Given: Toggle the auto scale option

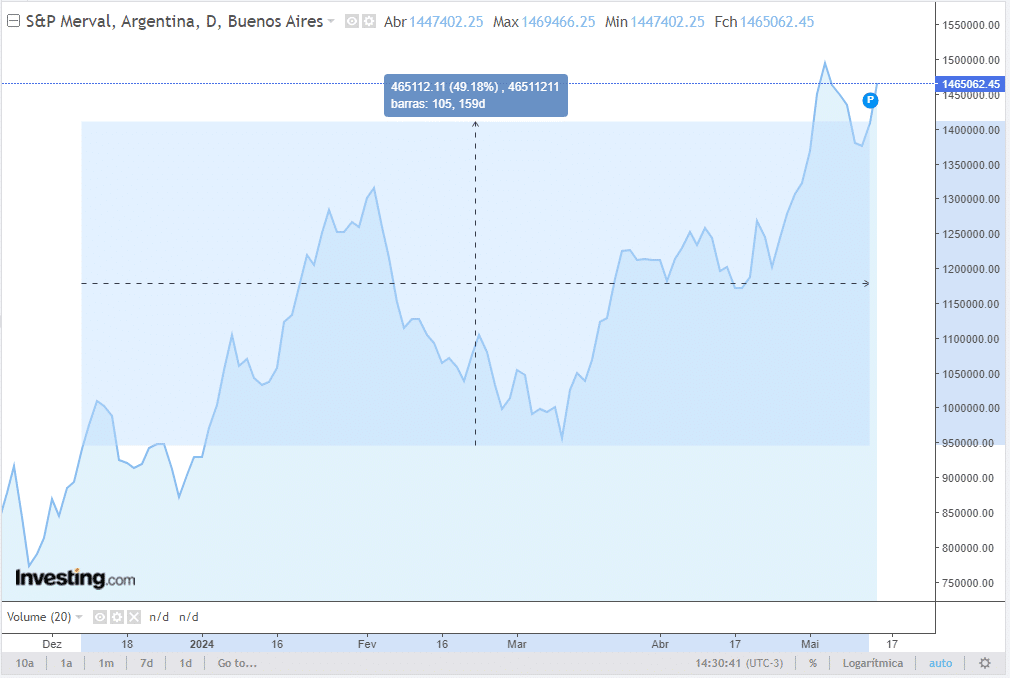Looking at the screenshot, I should pyautogui.click(x=940, y=663).
